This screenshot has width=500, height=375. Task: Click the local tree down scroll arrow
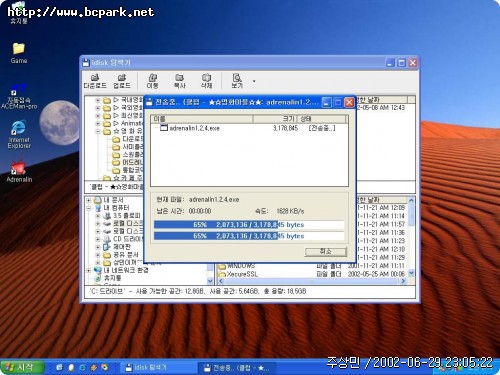tap(210, 281)
